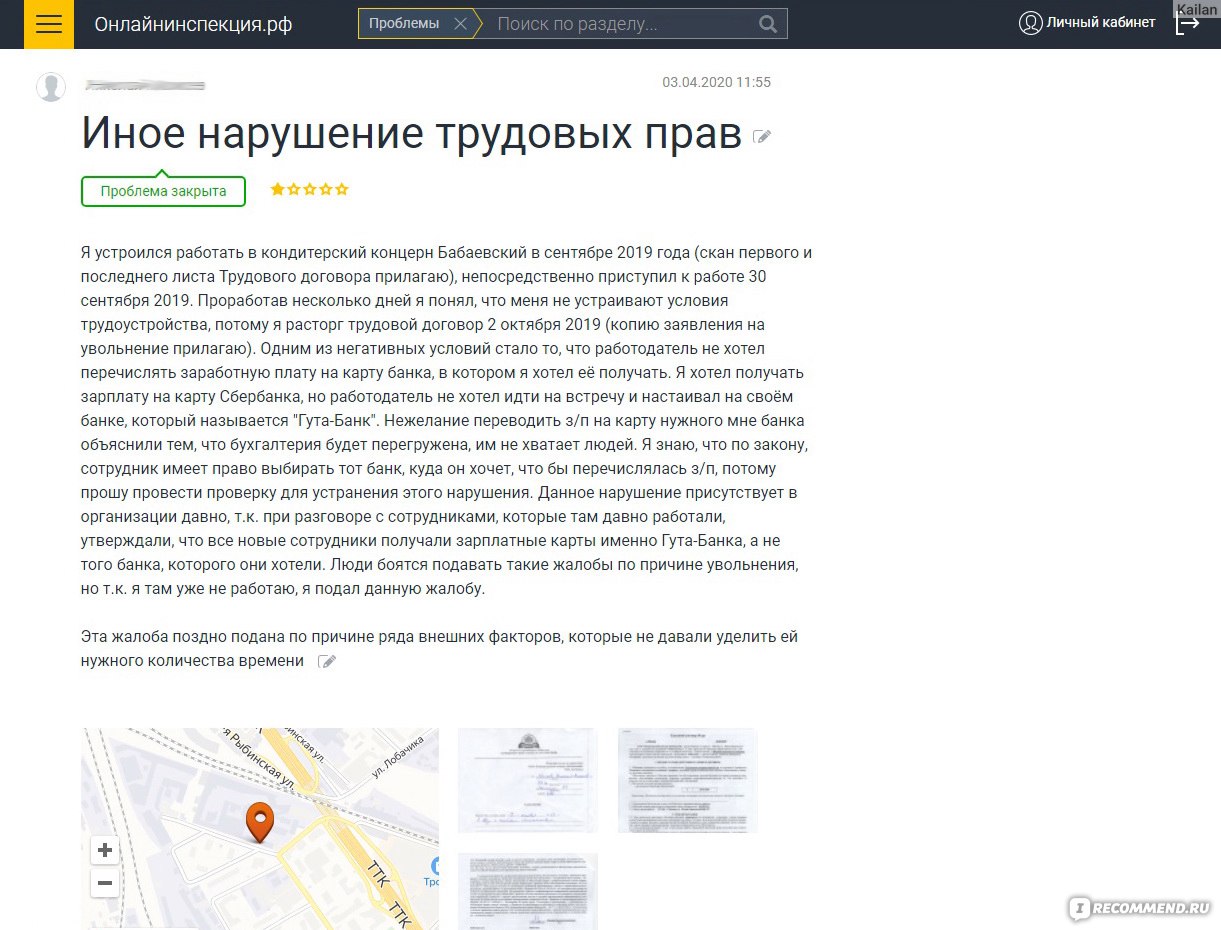Click the orange map location pin

click(260, 822)
